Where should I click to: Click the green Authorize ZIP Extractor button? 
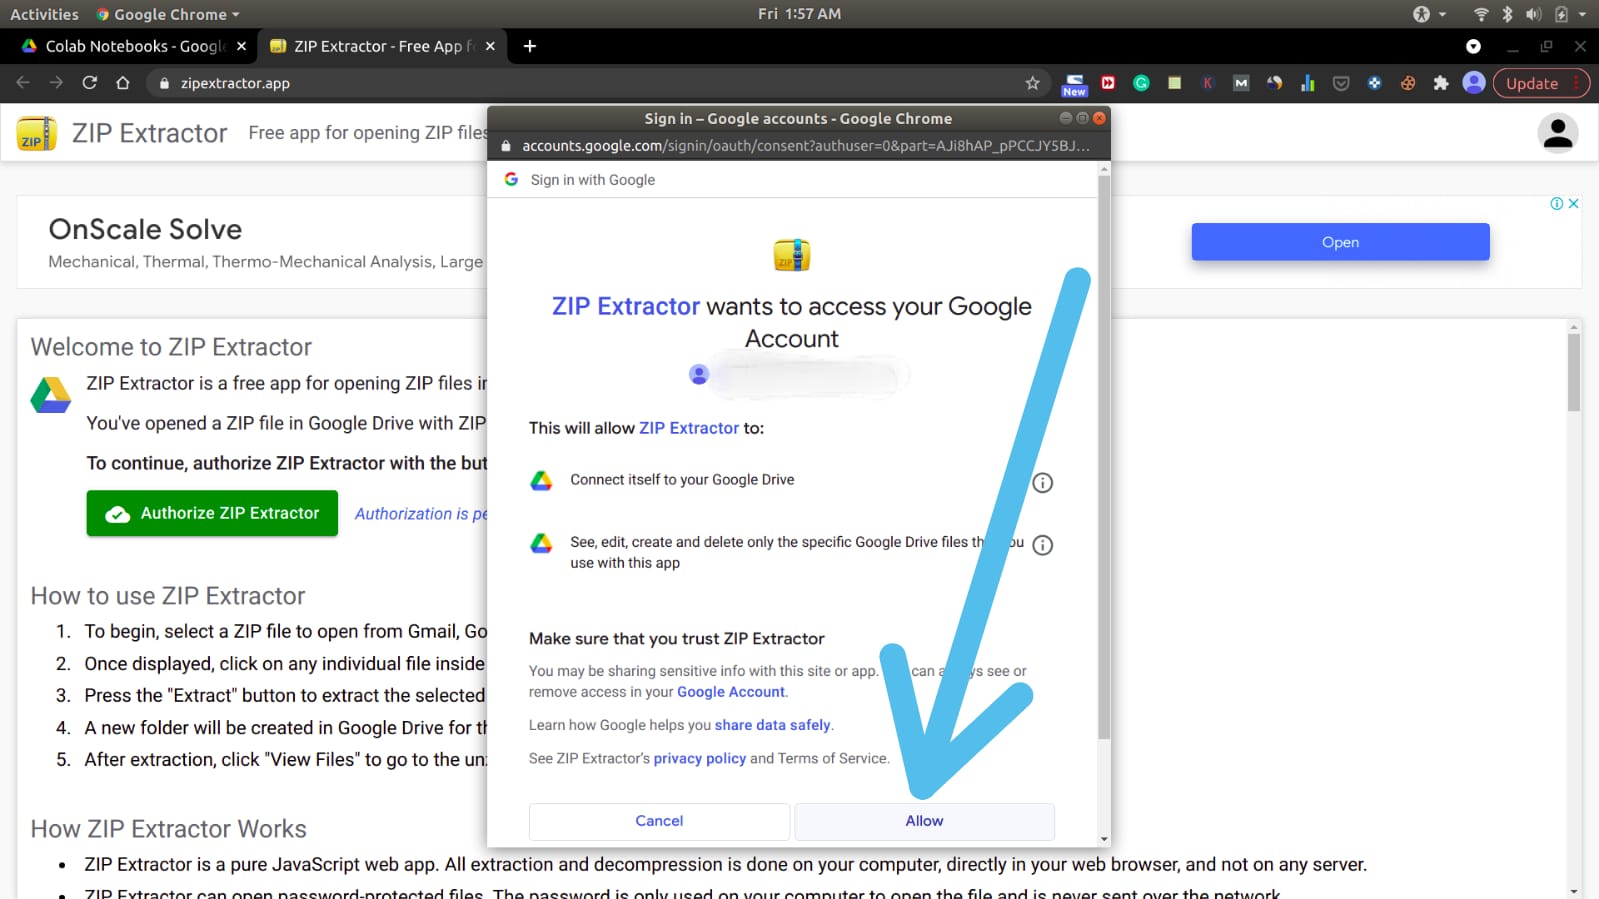[212, 513]
